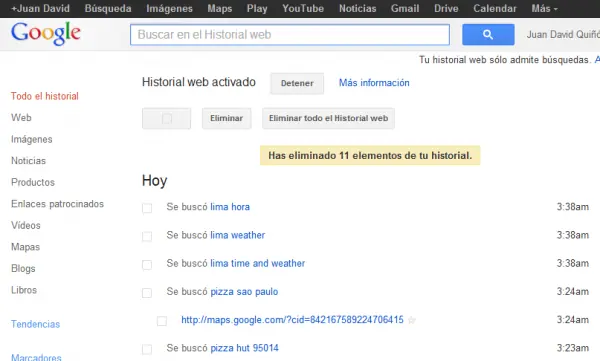Open +Juan David profile link
This screenshot has width=600, height=361.
click(40, 8)
